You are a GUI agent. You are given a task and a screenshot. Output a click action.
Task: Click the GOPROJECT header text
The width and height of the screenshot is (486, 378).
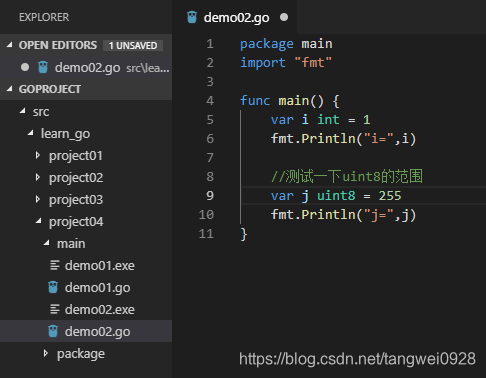[x=50, y=89]
